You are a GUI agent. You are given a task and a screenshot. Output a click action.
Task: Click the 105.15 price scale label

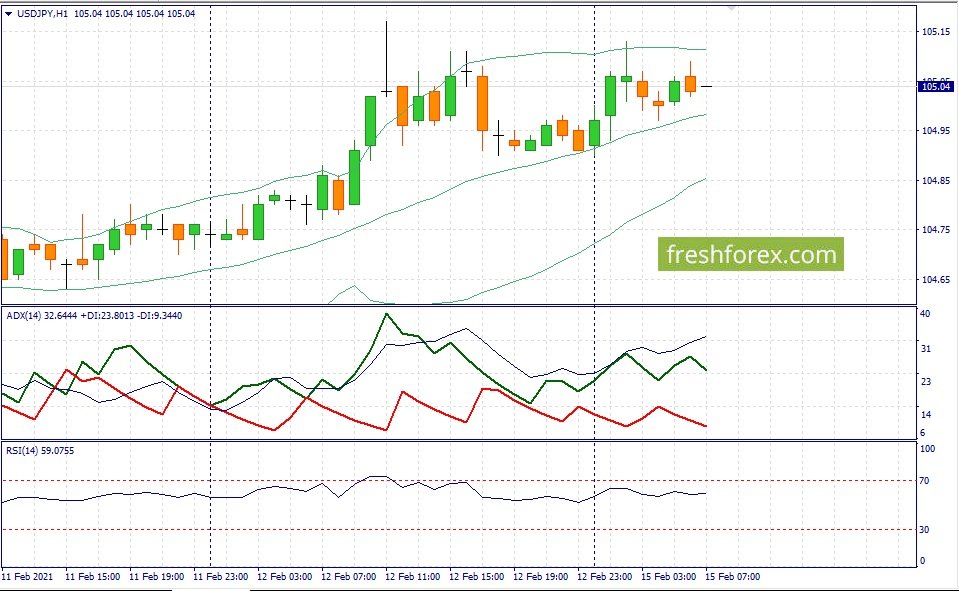(936, 32)
